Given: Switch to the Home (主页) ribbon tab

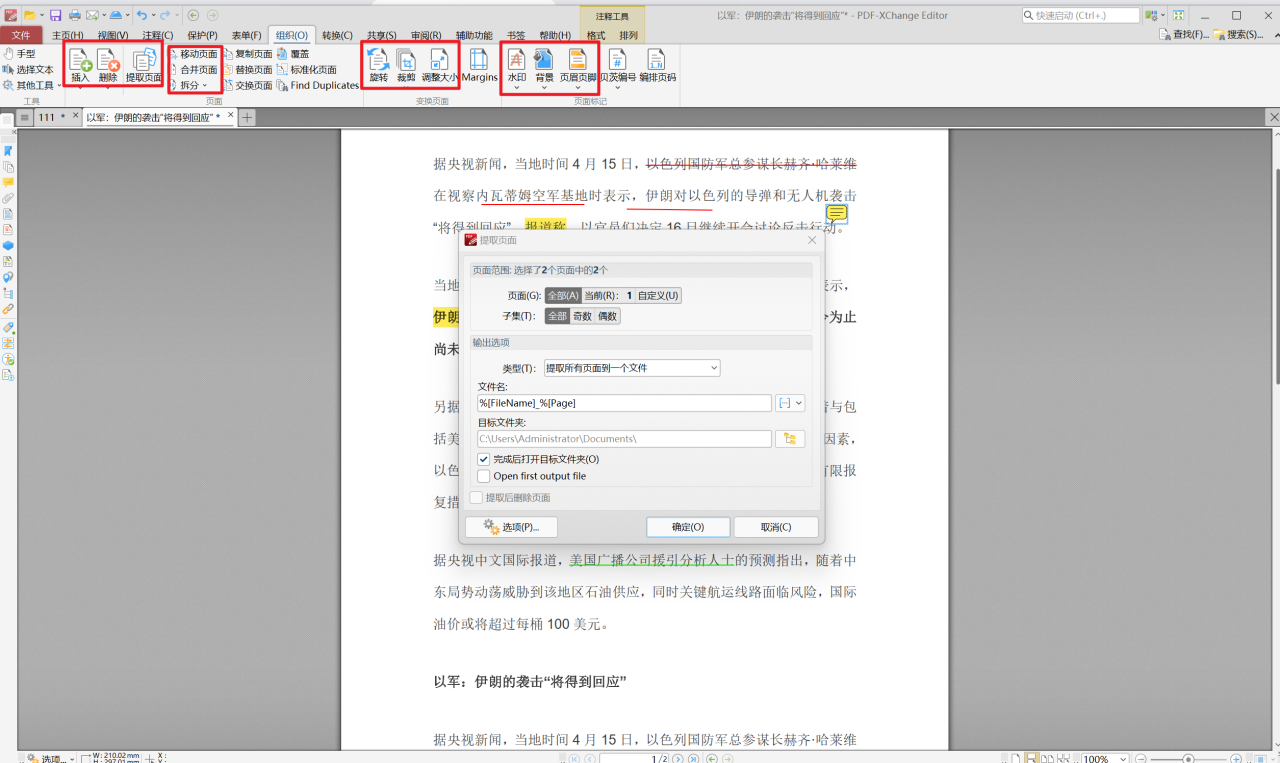Looking at the screenshot, I should pos(68,35).
